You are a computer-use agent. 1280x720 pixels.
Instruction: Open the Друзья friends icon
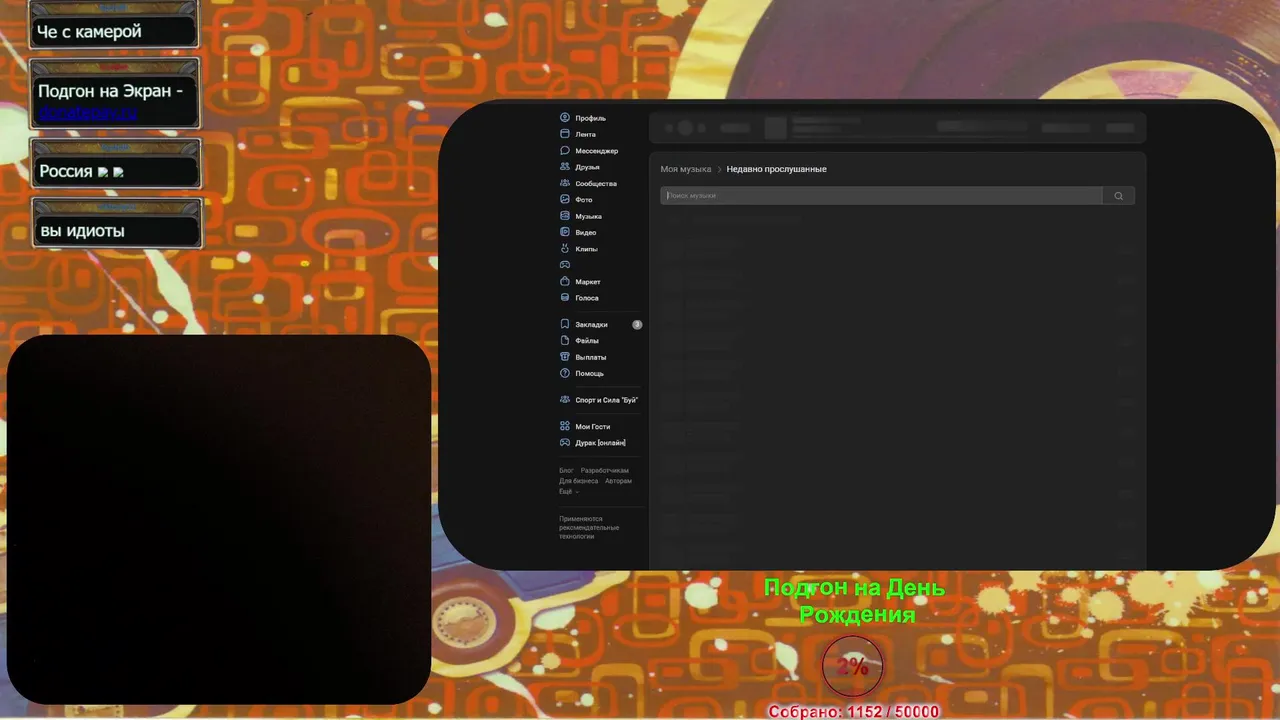[x=565, y=167]
